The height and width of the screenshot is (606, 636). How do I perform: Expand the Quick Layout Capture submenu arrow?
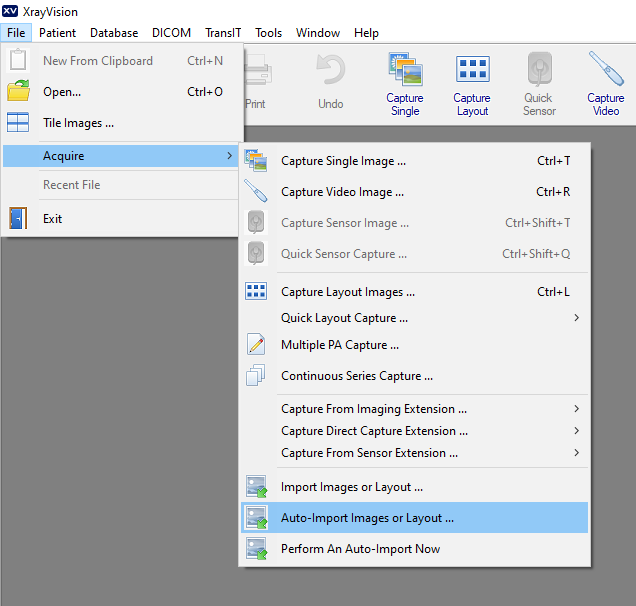pos(576,318)
